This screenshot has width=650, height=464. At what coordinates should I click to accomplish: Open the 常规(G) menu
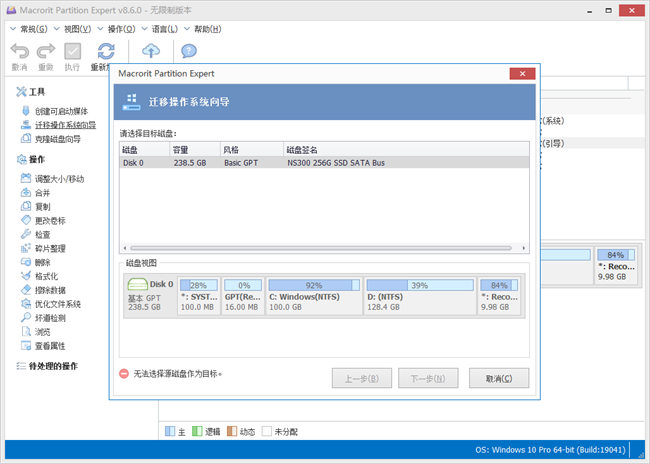[x=33, y=29]
